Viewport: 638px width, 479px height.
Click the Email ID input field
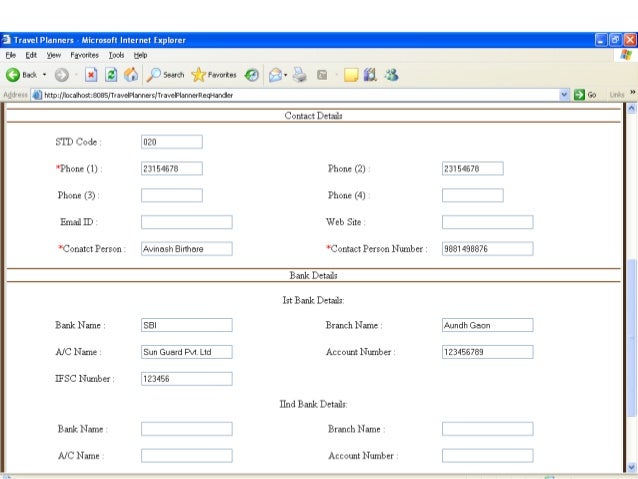click(x=186, y=222)
